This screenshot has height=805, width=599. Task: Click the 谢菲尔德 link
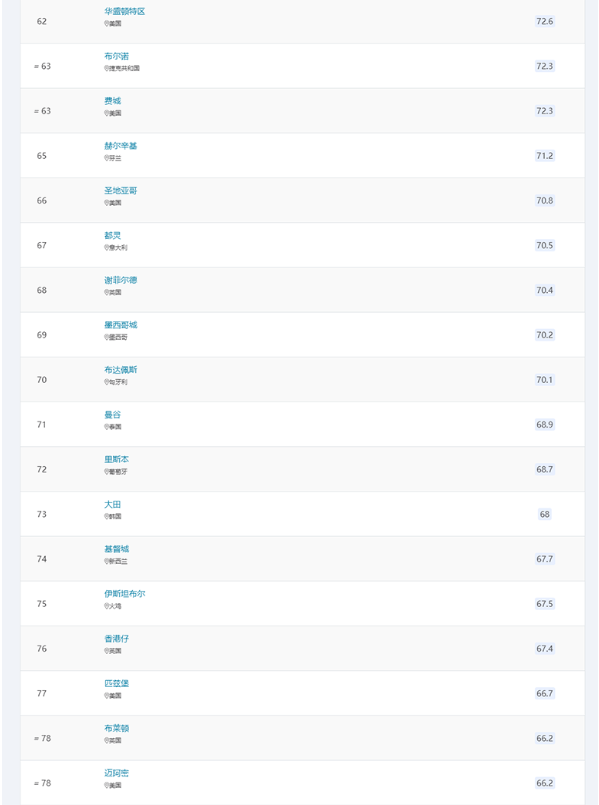(x=121, y=280)
